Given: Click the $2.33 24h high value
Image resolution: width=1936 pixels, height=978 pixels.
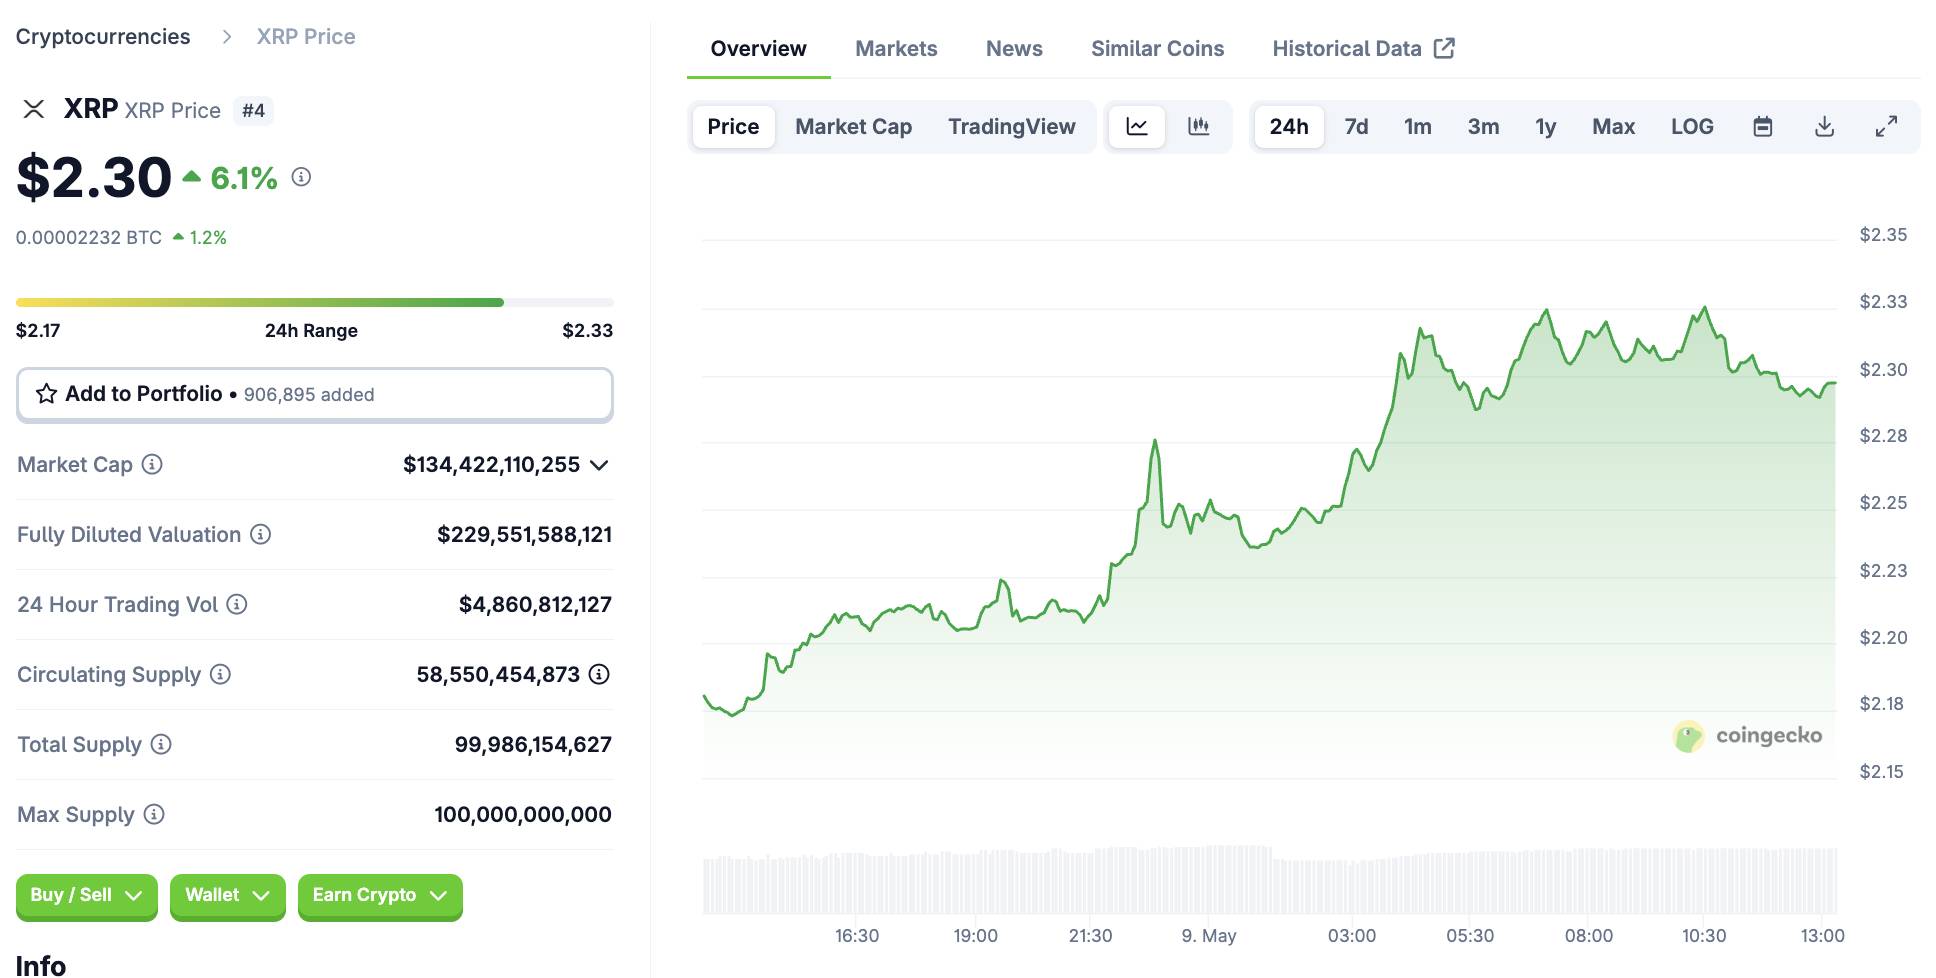Looking at the screenshot, I should [x=587, y=331].
